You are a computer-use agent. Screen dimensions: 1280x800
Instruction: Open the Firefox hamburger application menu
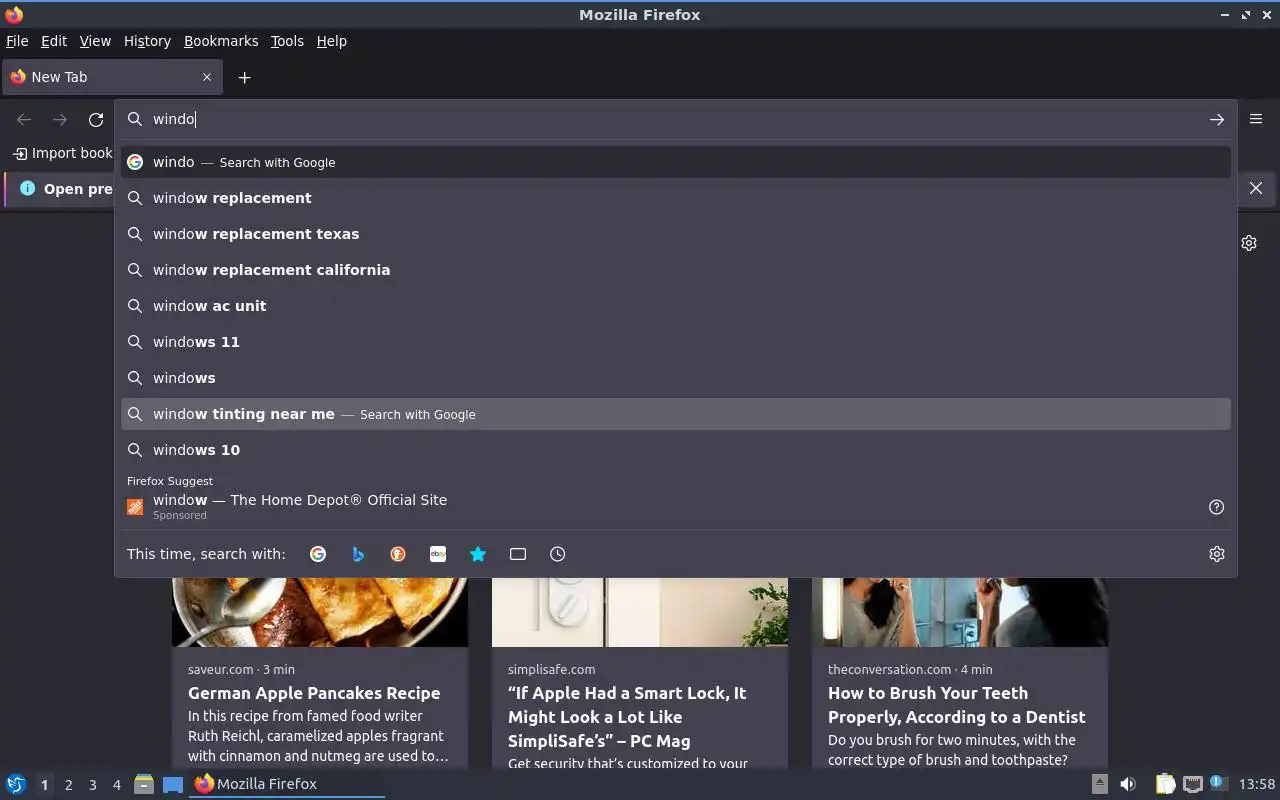[1256, 118]
